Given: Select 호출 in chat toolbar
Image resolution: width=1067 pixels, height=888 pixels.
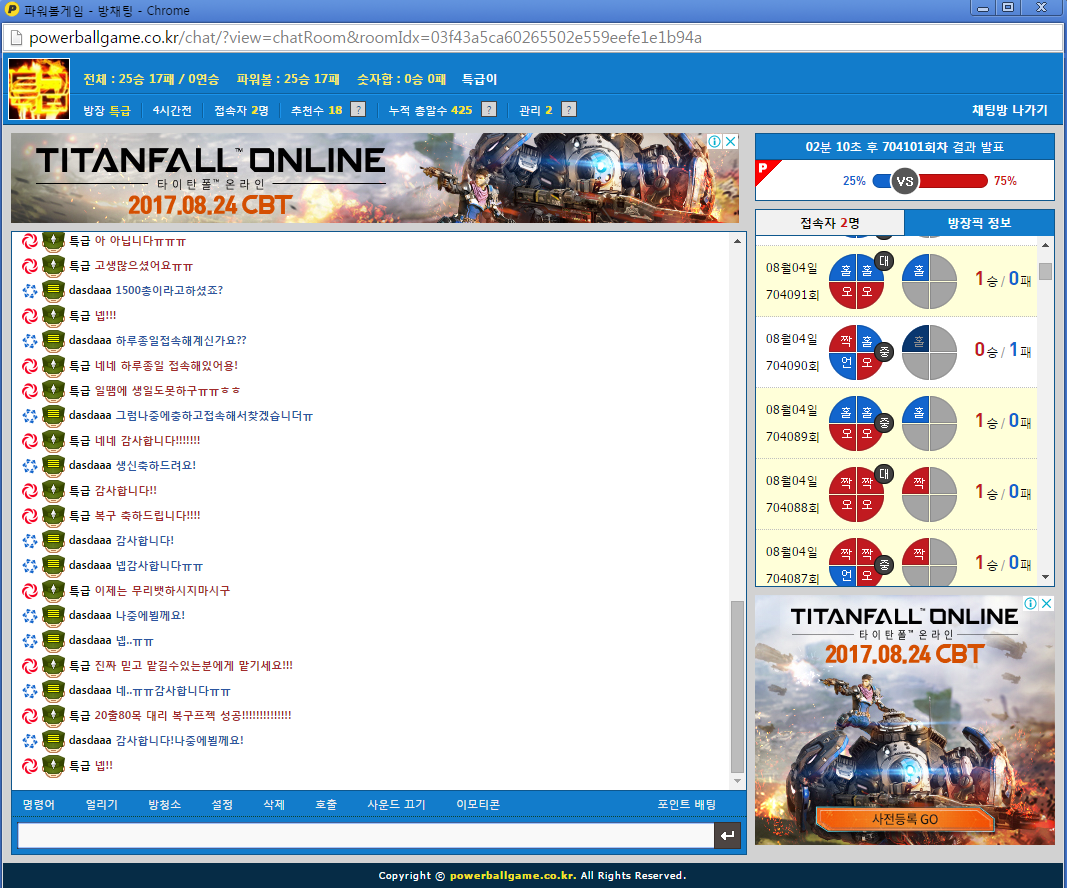Looking at the screenshot, I should tap(326, 804).
